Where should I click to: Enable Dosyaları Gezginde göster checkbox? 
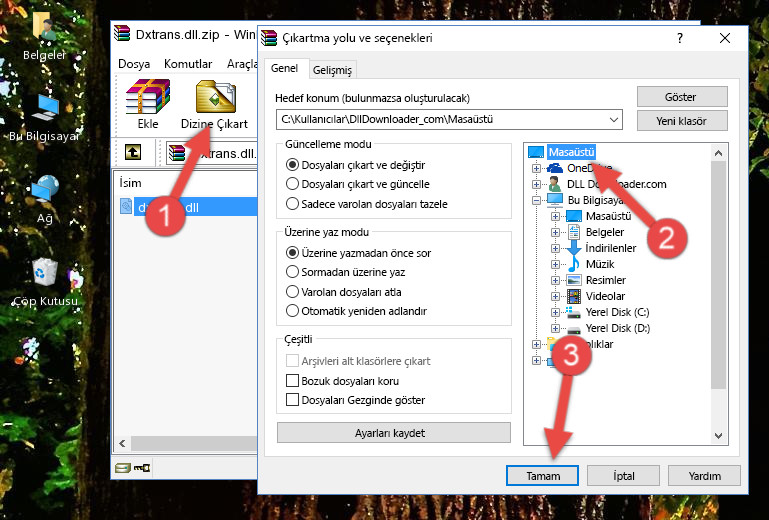[x=292, y=400]
